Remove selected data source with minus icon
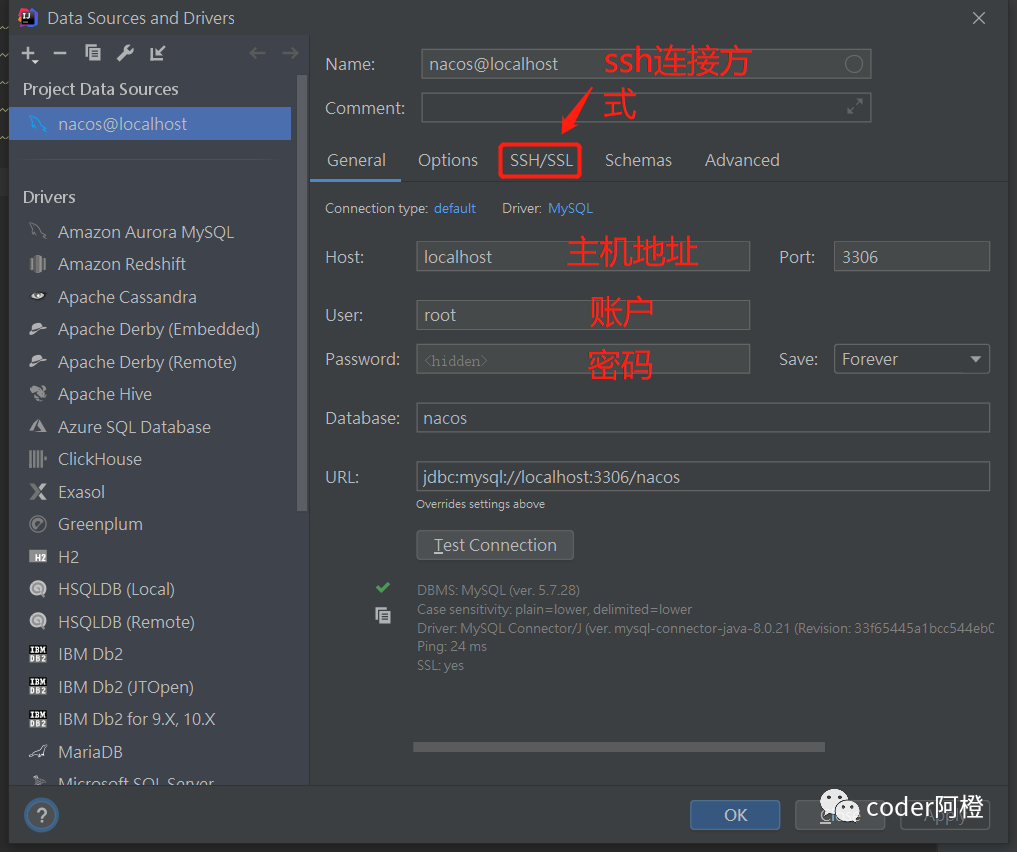Image resolution: width=1017 pixels, height=852 pixels. coord(60,53)
